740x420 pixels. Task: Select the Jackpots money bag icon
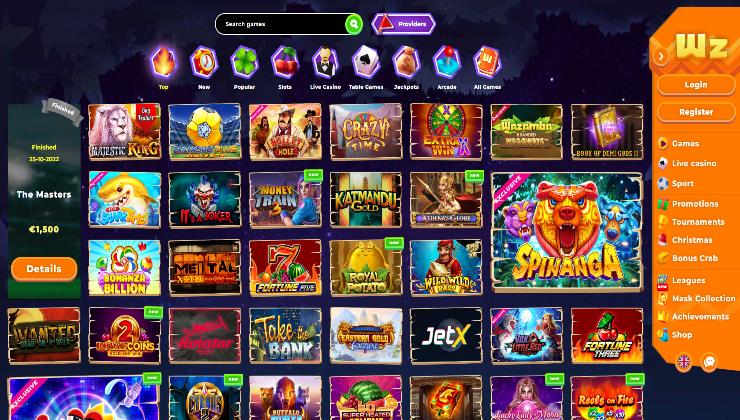[406, 62]
